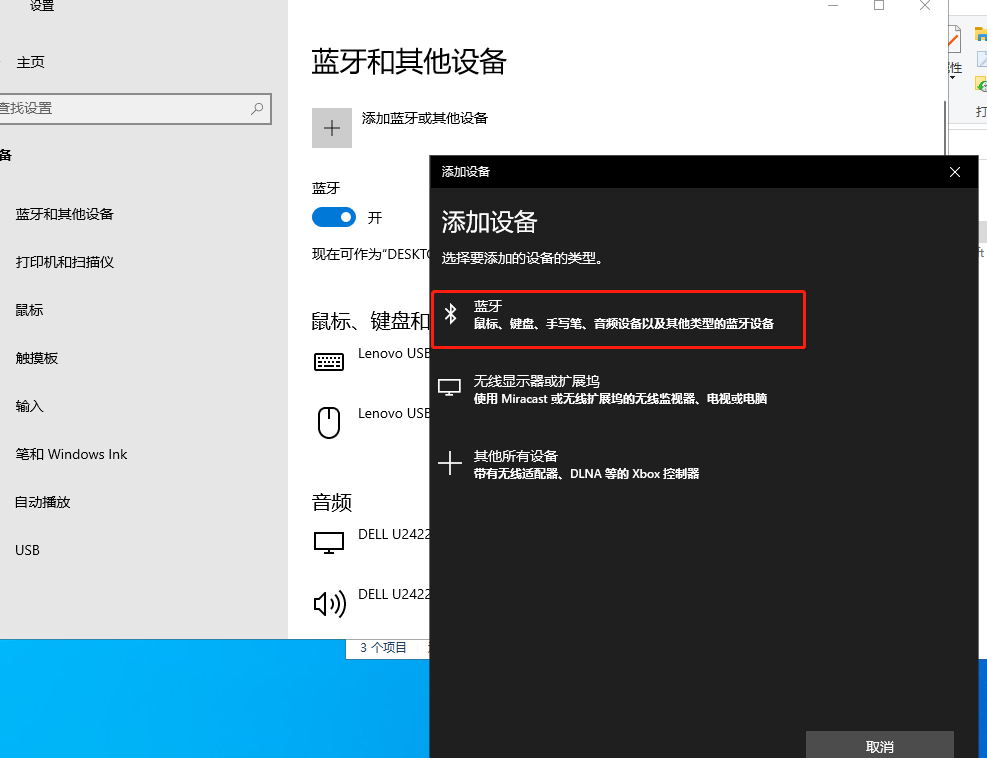Image resolution: width=987 pixels, height=758 pixels.
Task: Open USB settings from the sidebar
Action: click(x=27, y=550)
